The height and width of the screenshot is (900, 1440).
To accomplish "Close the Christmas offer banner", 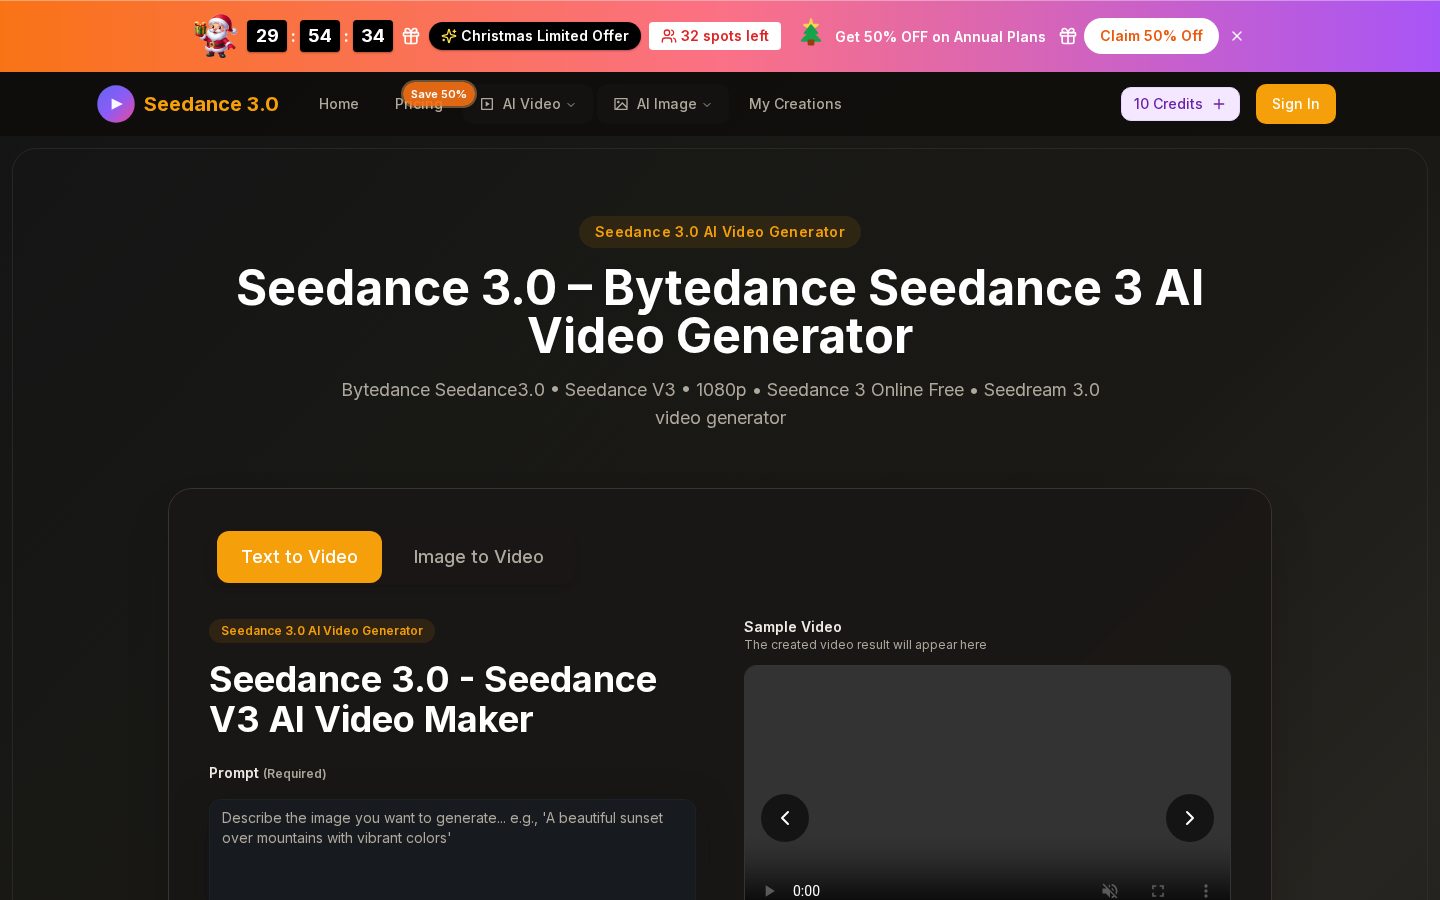I will [1237, 36].
